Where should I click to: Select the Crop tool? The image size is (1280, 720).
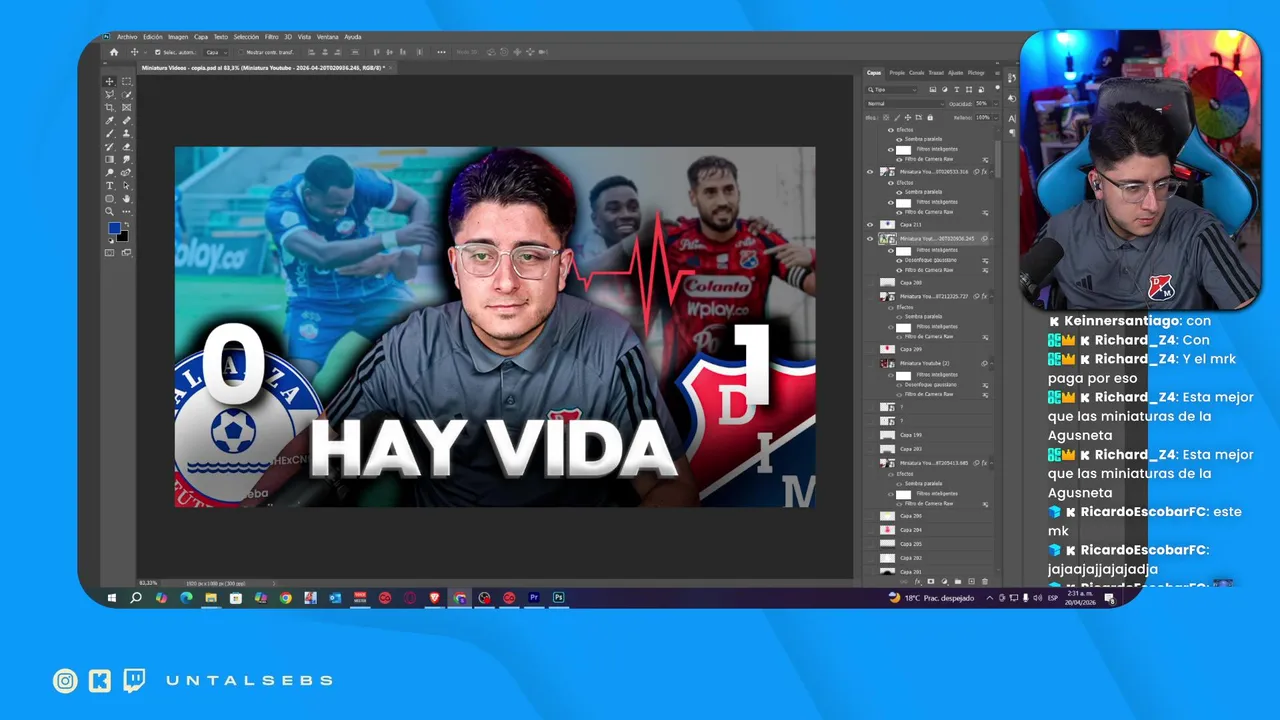click(109, 107)
